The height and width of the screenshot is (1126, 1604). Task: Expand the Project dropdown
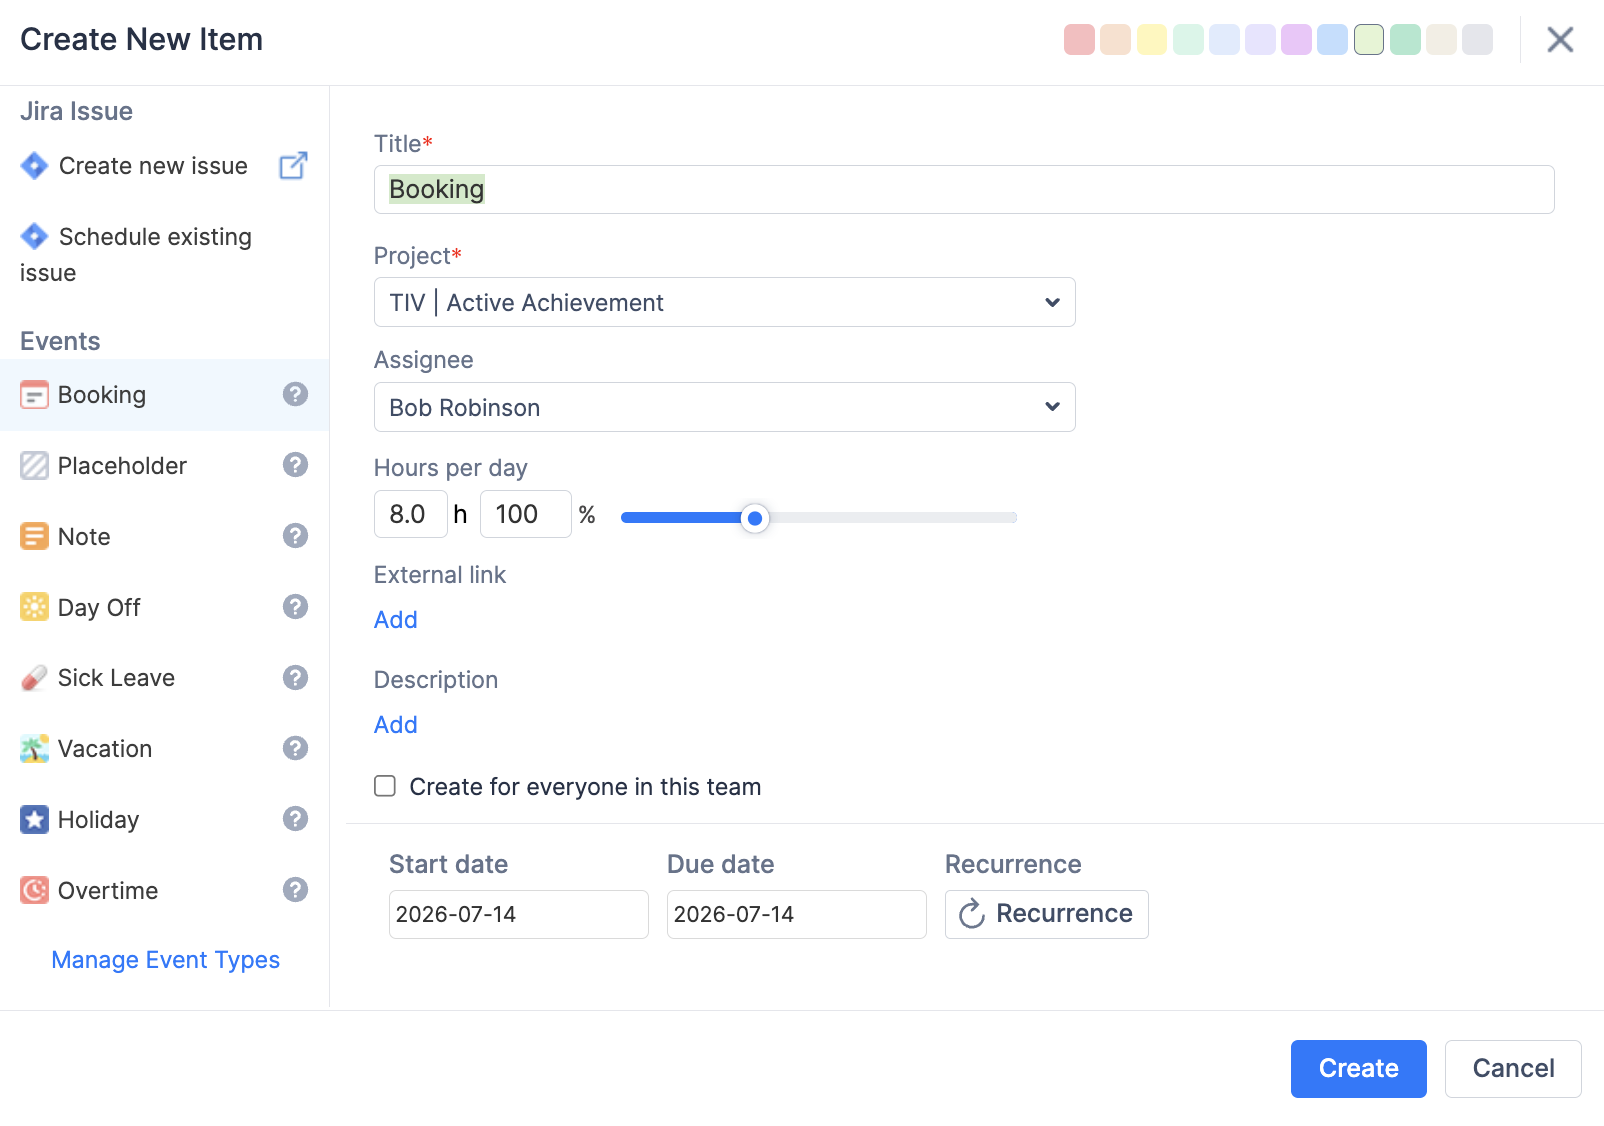(x=724, y=302)
